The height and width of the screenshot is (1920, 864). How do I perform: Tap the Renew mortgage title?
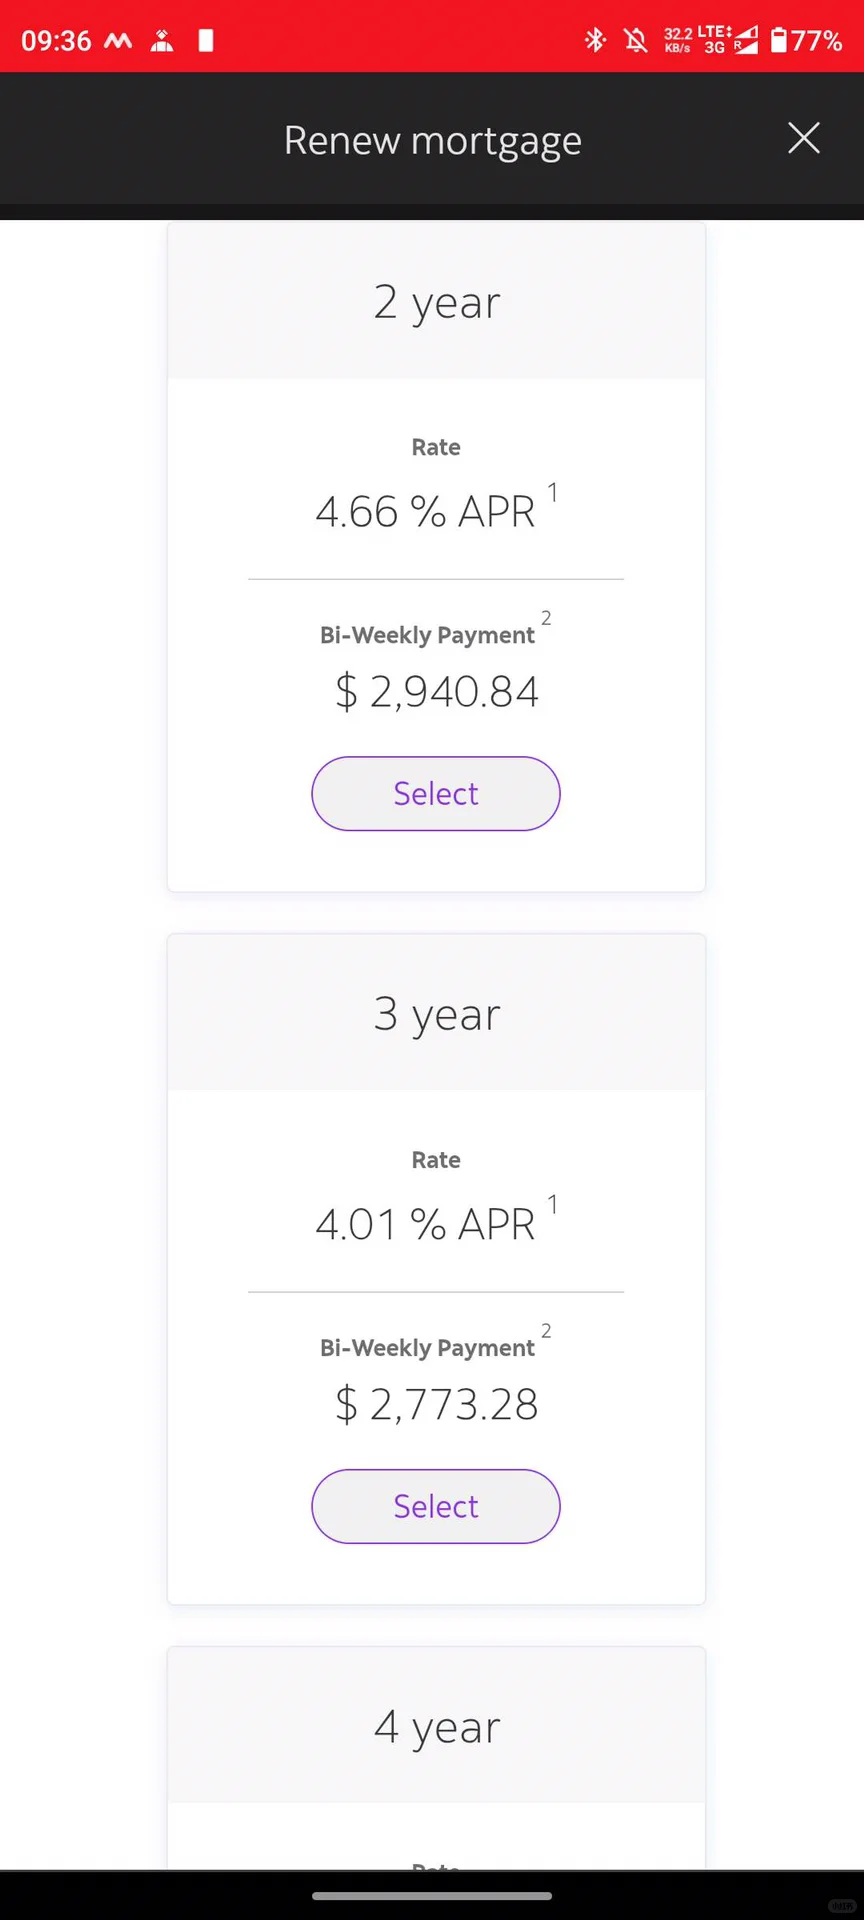(432, 140)
